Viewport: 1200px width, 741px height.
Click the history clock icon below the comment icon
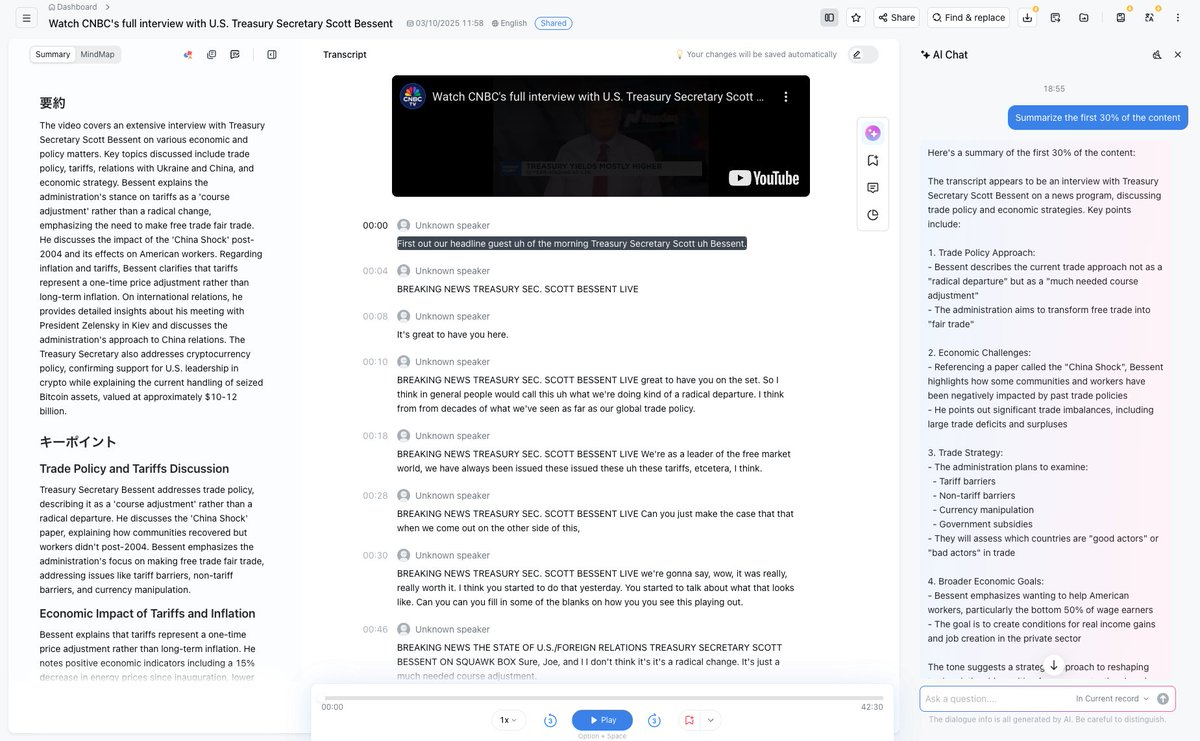click(x=872, y=214)
